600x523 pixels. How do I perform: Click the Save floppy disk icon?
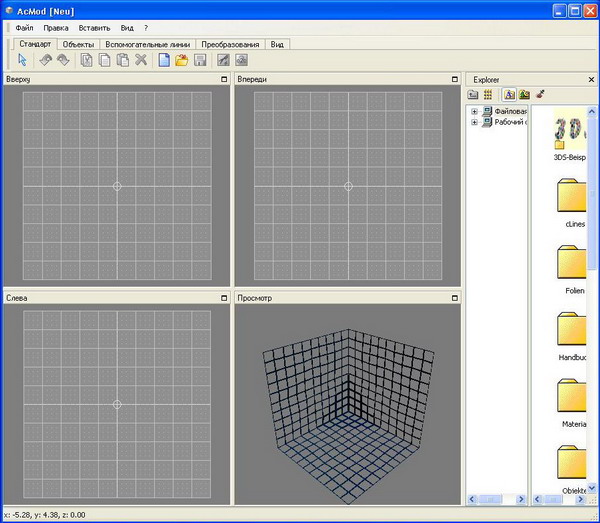point(200,61)
